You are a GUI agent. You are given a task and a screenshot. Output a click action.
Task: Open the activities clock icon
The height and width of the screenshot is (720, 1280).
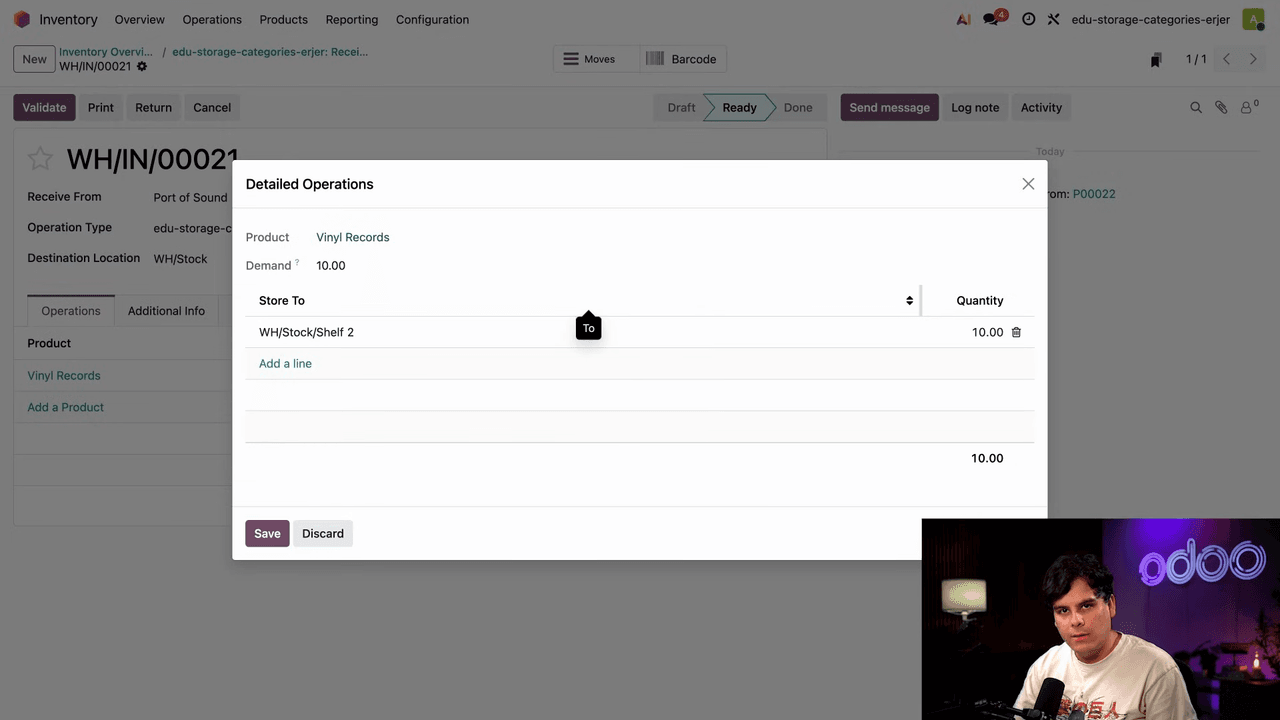pyautogui.click(x=1028, y=19)
